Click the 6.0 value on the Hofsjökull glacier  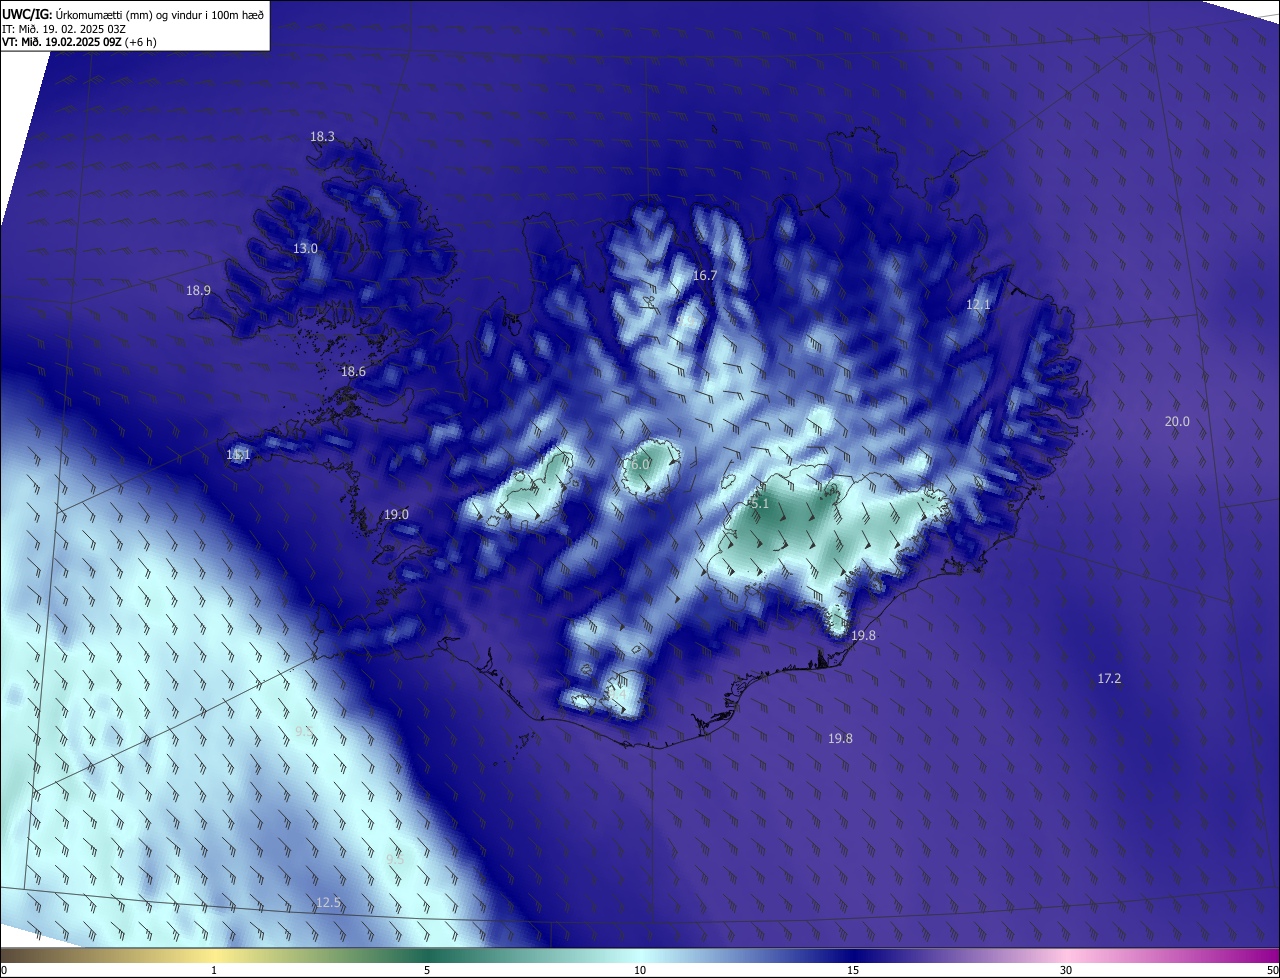[x=639, y=464]
